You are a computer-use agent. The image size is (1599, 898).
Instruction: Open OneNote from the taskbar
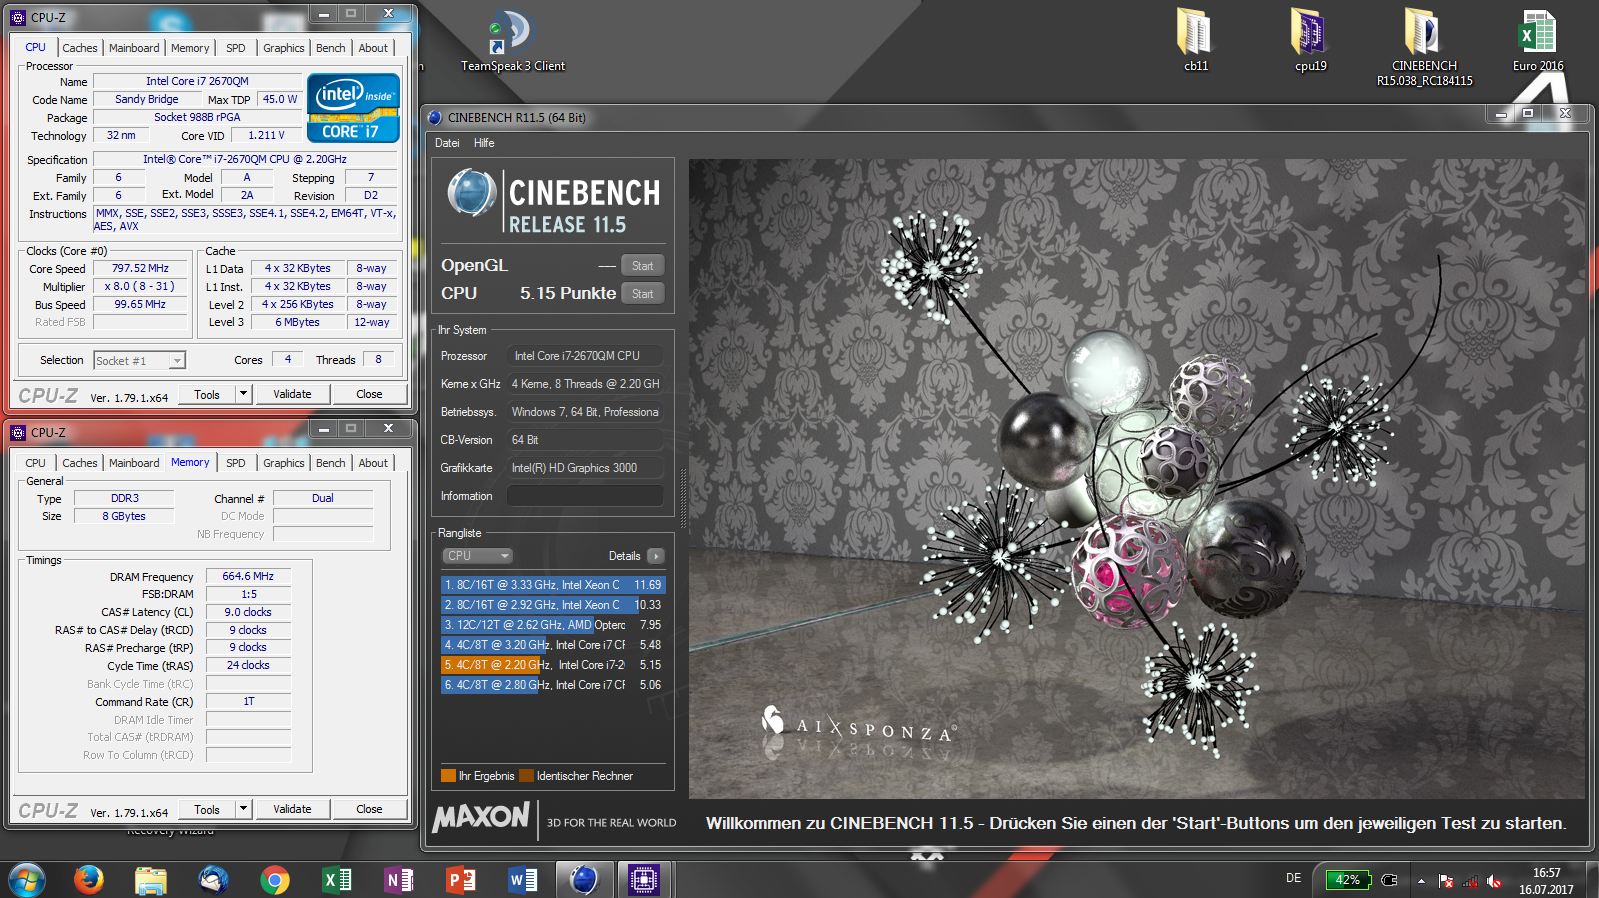click(399, 880)
